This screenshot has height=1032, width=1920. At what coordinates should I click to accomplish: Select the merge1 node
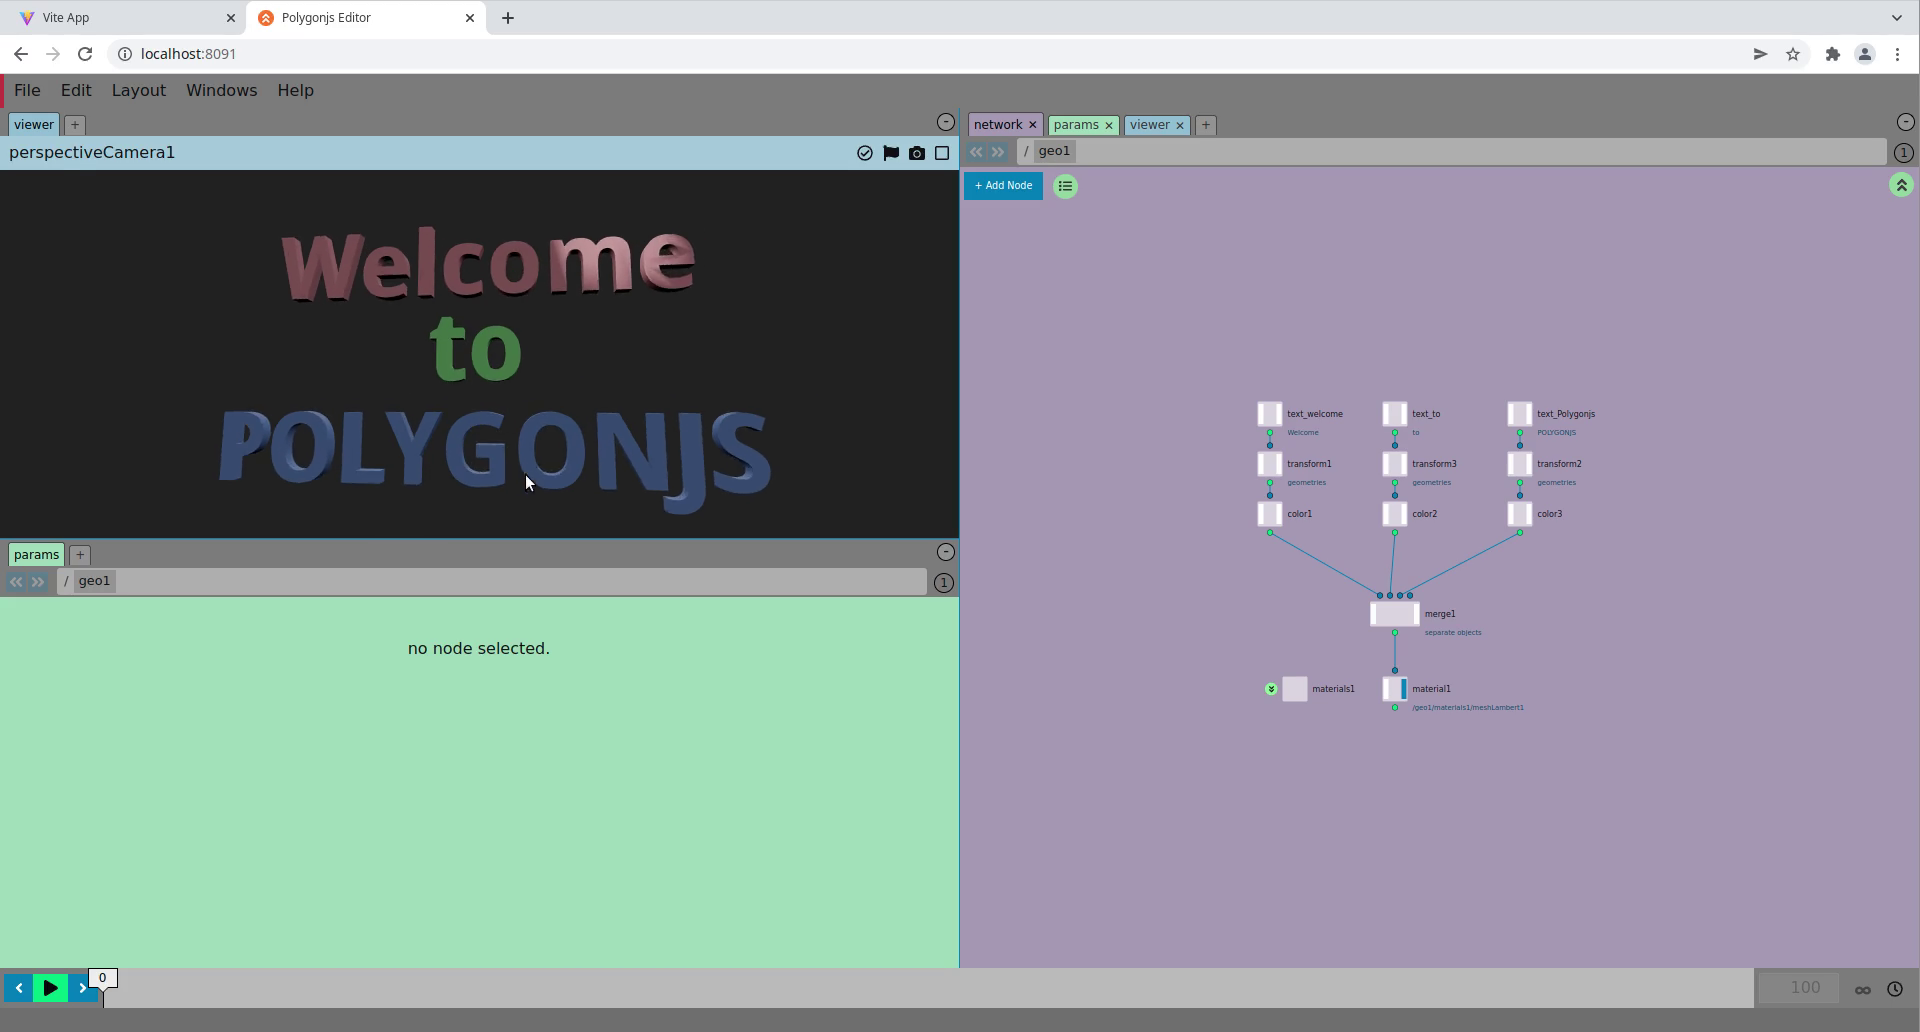[x=1395, y=614]
